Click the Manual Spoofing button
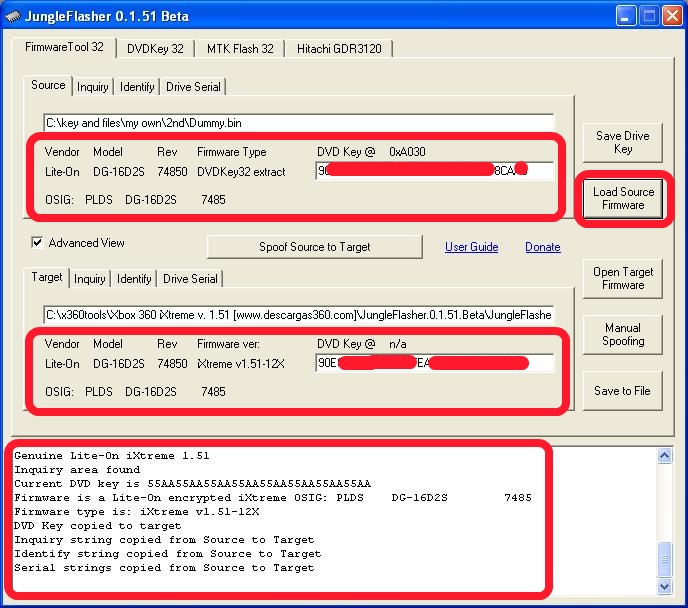Viewport: 688px width, 608px height. (x=623, y=335)
